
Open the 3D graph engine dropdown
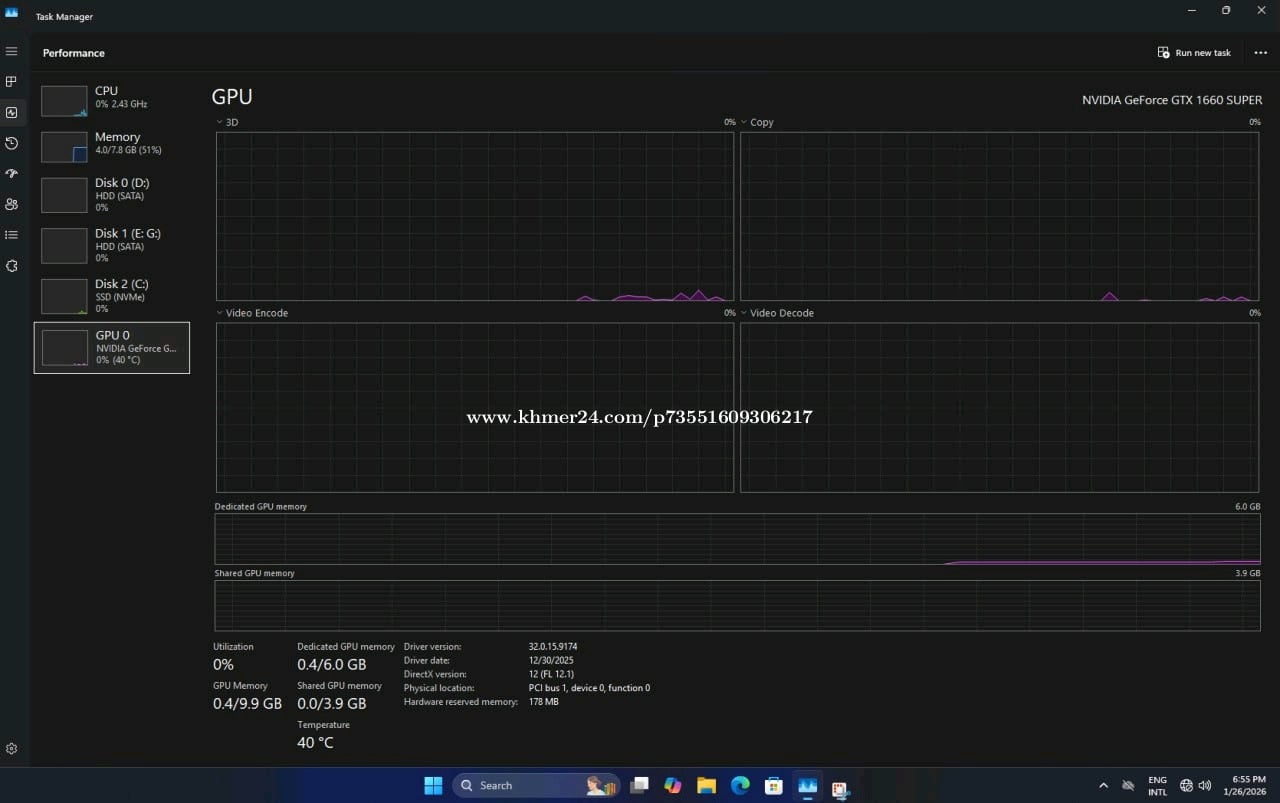coord(220,122)
